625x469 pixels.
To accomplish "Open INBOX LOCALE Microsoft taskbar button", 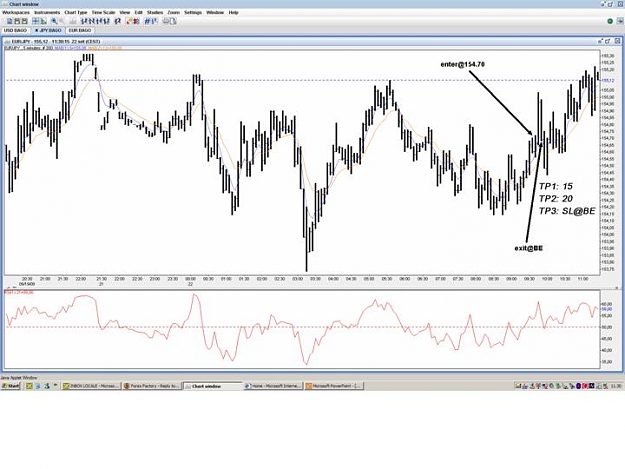I will click(x=91, y=386).
